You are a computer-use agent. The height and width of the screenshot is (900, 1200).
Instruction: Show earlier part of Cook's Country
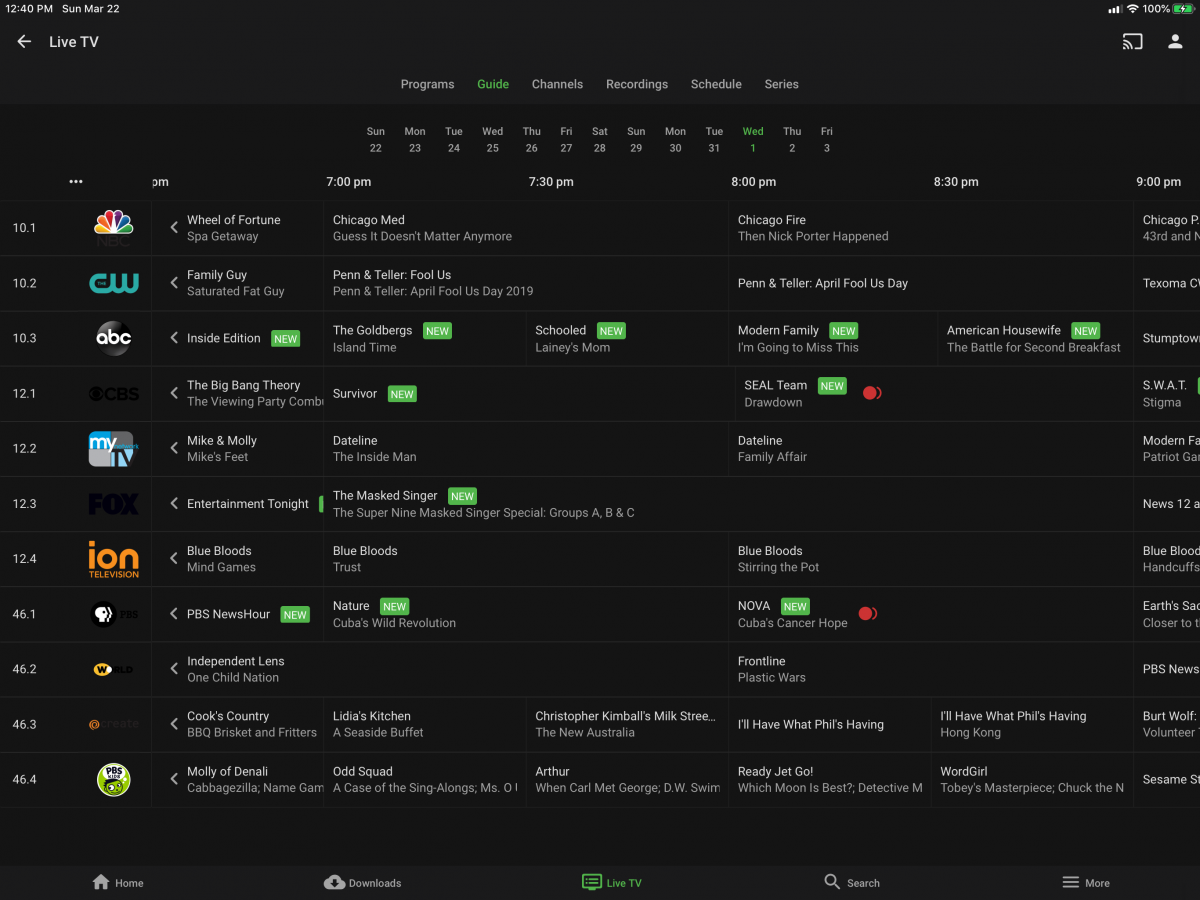coord(174,724)
